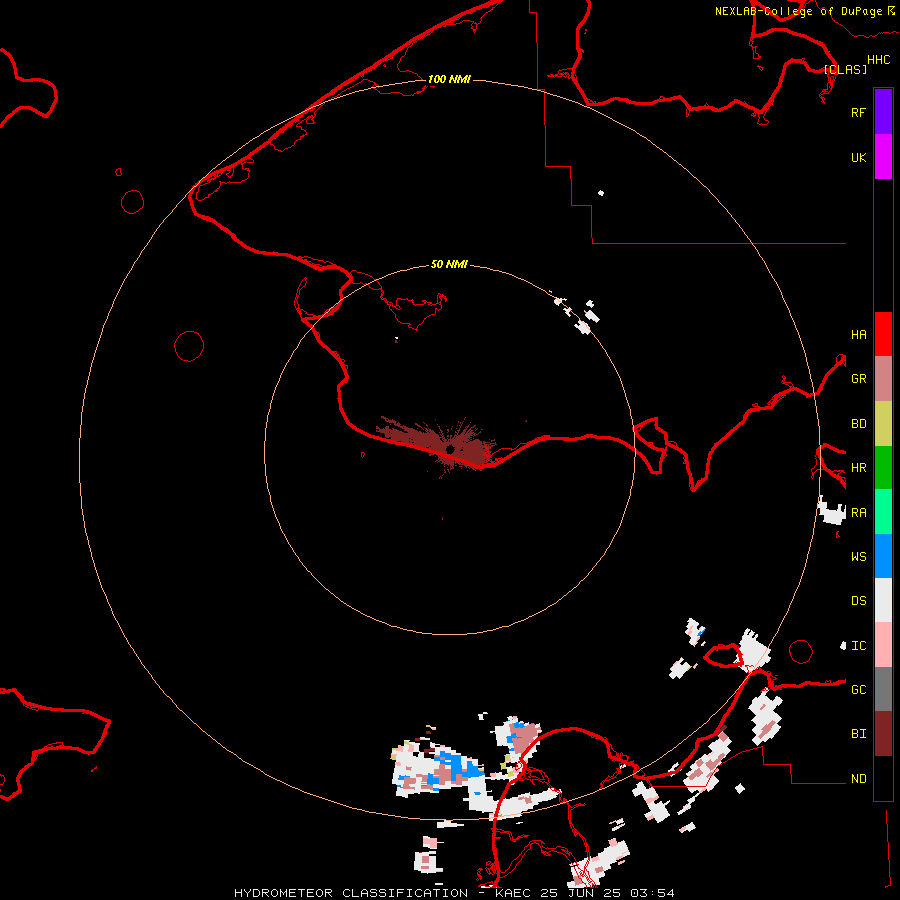Select the GC gray legend swatch
Image resolution: width=900 pixels, height=900 pixels.
pos(883,689)
